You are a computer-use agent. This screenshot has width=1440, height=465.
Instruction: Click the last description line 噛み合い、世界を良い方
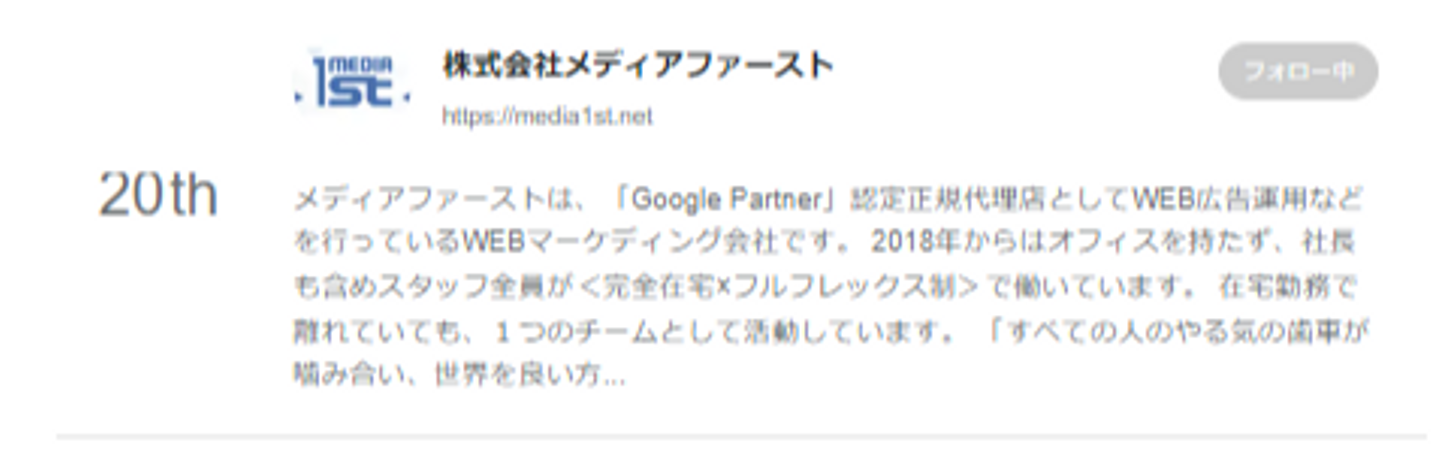pos(460,377)
